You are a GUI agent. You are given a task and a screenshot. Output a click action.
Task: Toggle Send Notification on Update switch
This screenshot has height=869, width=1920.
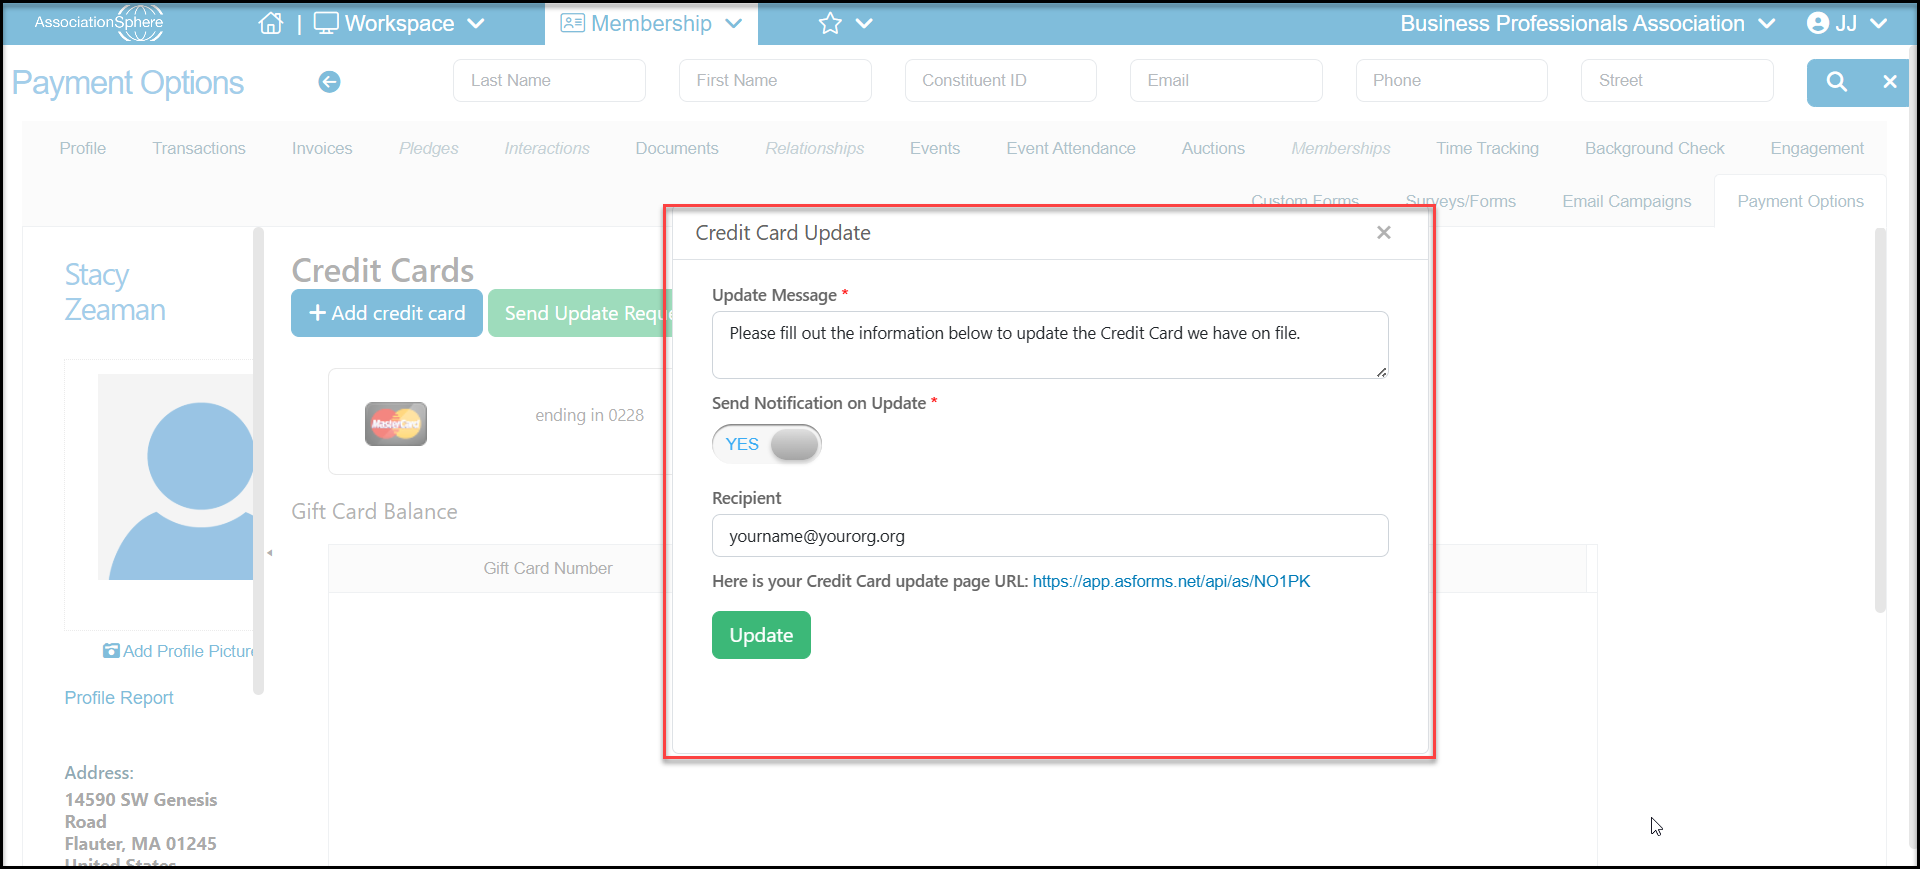tap(767, 444)
